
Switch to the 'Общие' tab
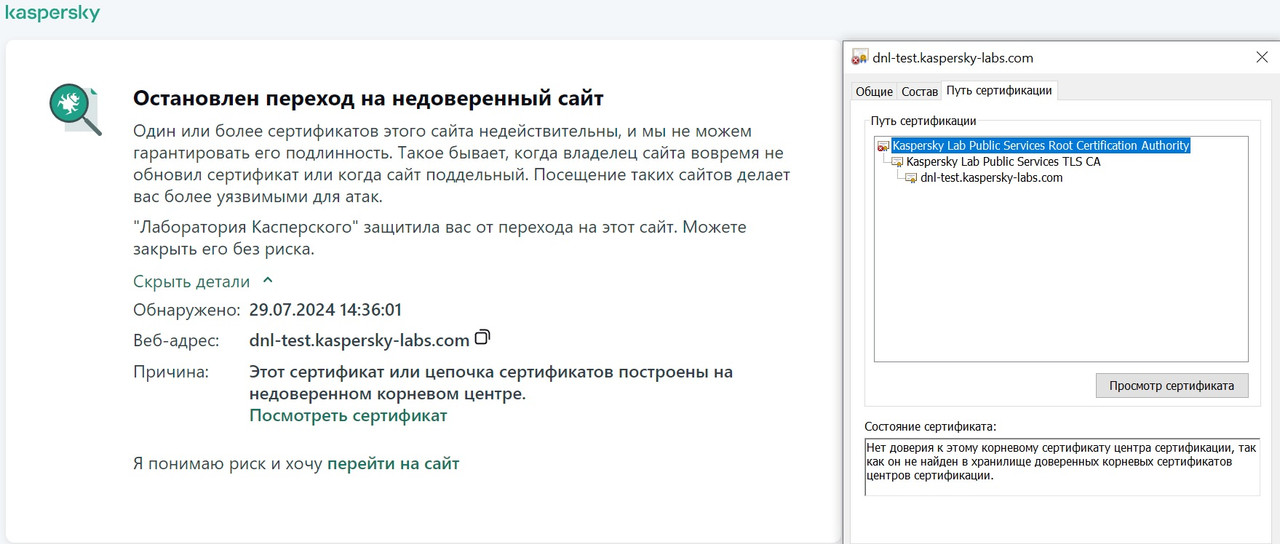pos(874,91)
